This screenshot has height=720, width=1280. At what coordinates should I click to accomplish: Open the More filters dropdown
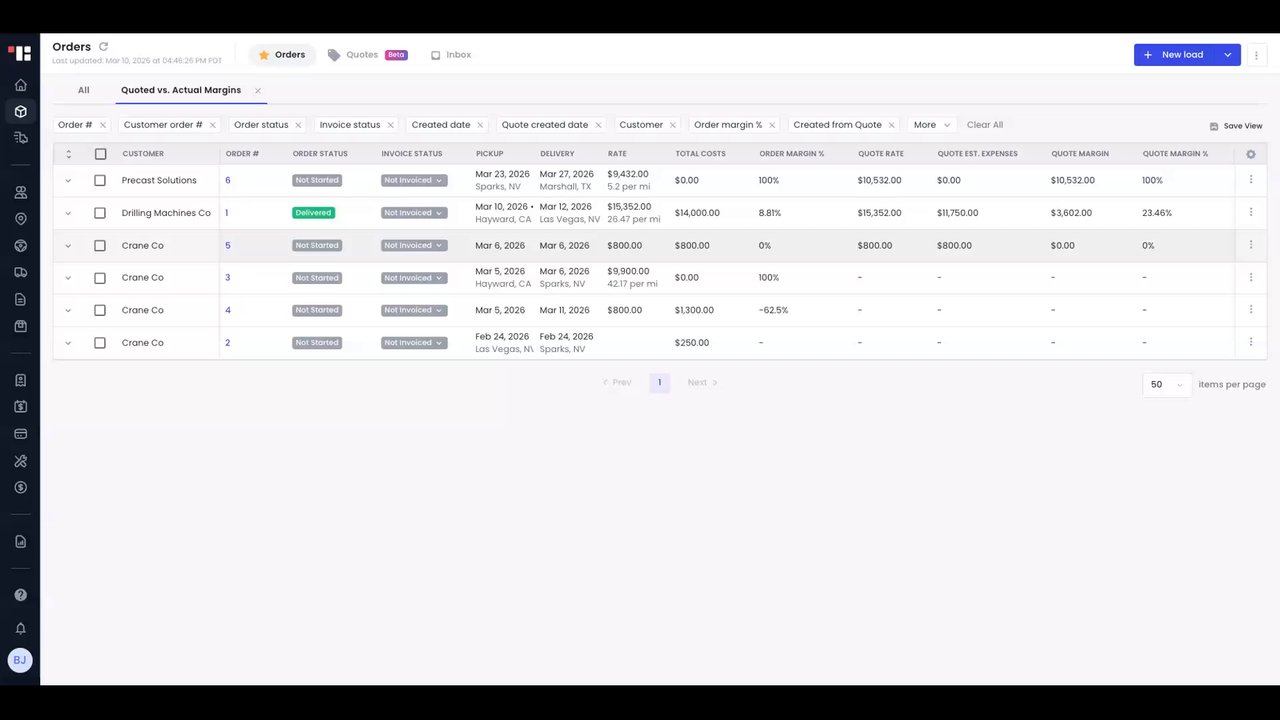tap(932, 125)
